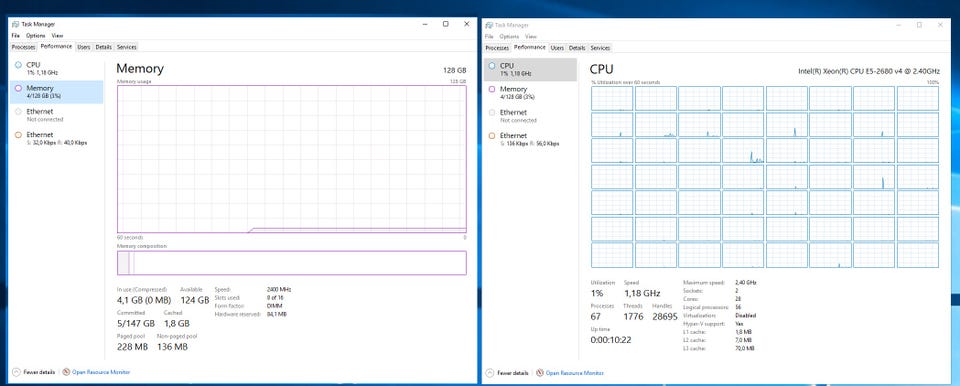Click the Hardware reserved value 84,1 MB
960x386 pixels.
pyautogui.click(x=277, y=314)
